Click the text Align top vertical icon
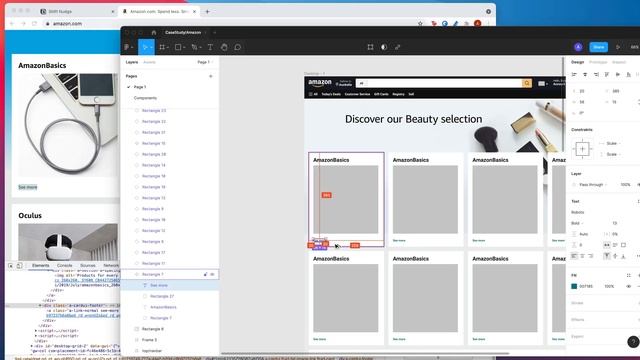Viewport: 640px width, 360px height. 607,256
